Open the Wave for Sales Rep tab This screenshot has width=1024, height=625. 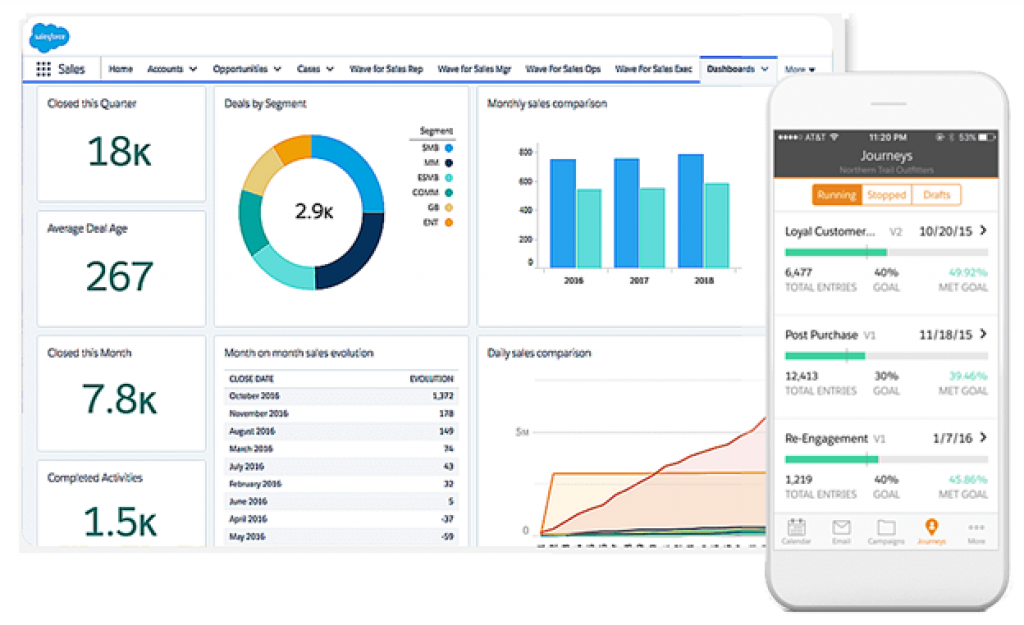[386, 69]
